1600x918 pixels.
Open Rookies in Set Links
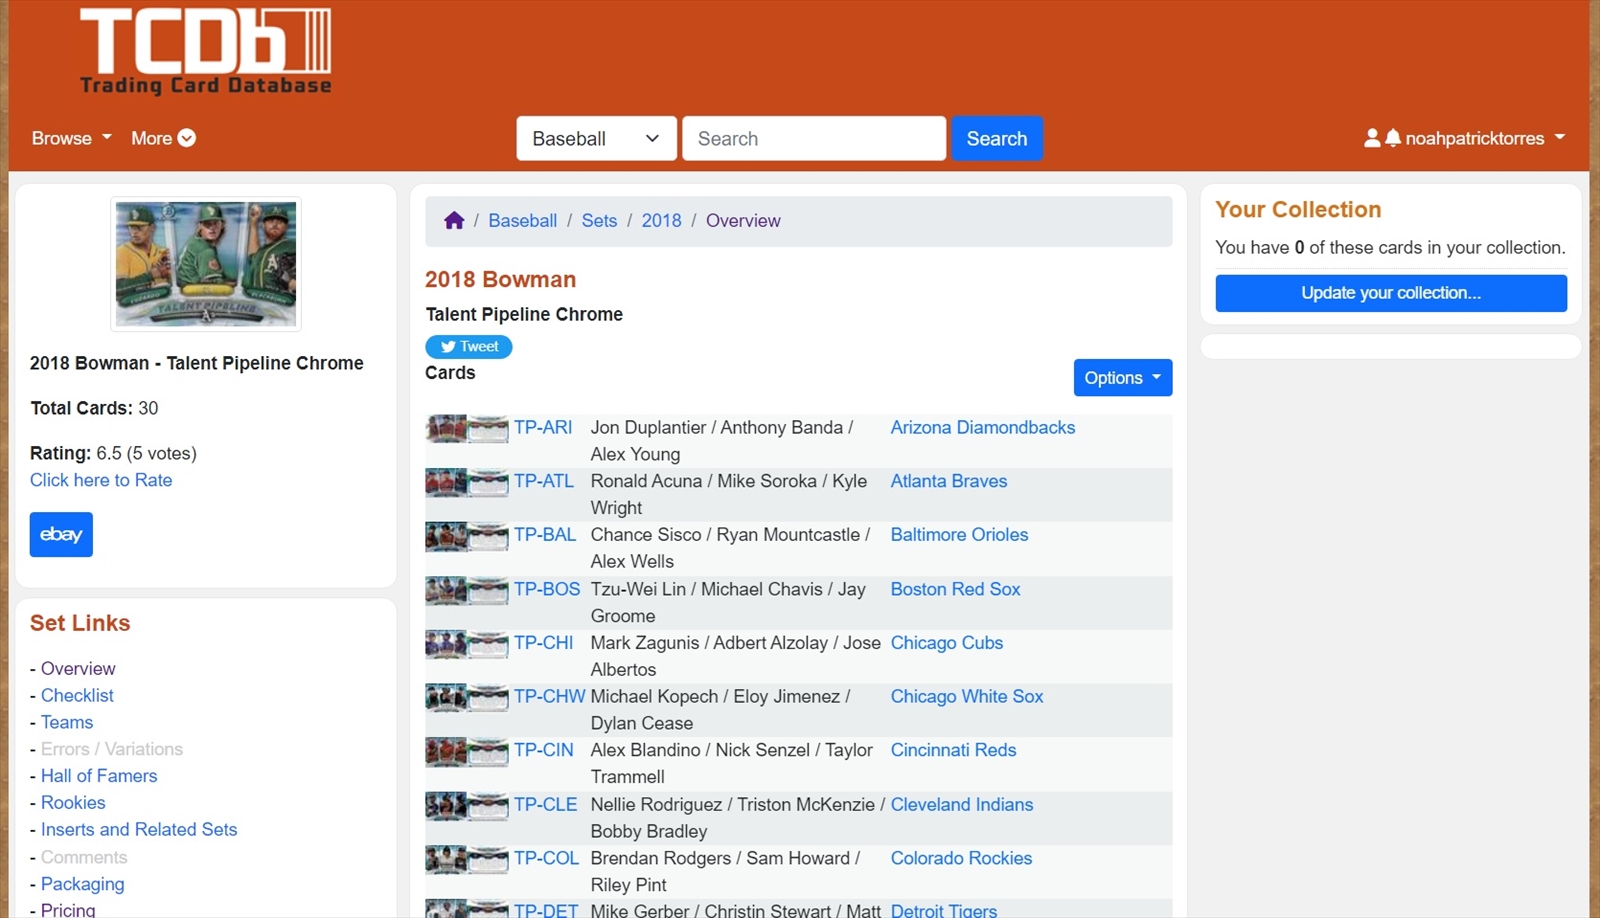click(x=73, y=802)
